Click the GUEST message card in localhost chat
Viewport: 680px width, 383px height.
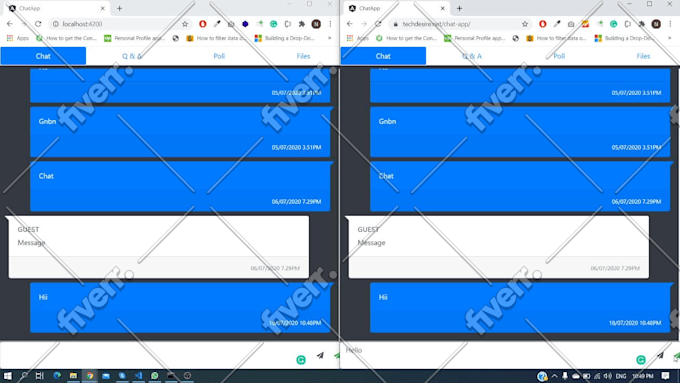click(x=159, y=247)
